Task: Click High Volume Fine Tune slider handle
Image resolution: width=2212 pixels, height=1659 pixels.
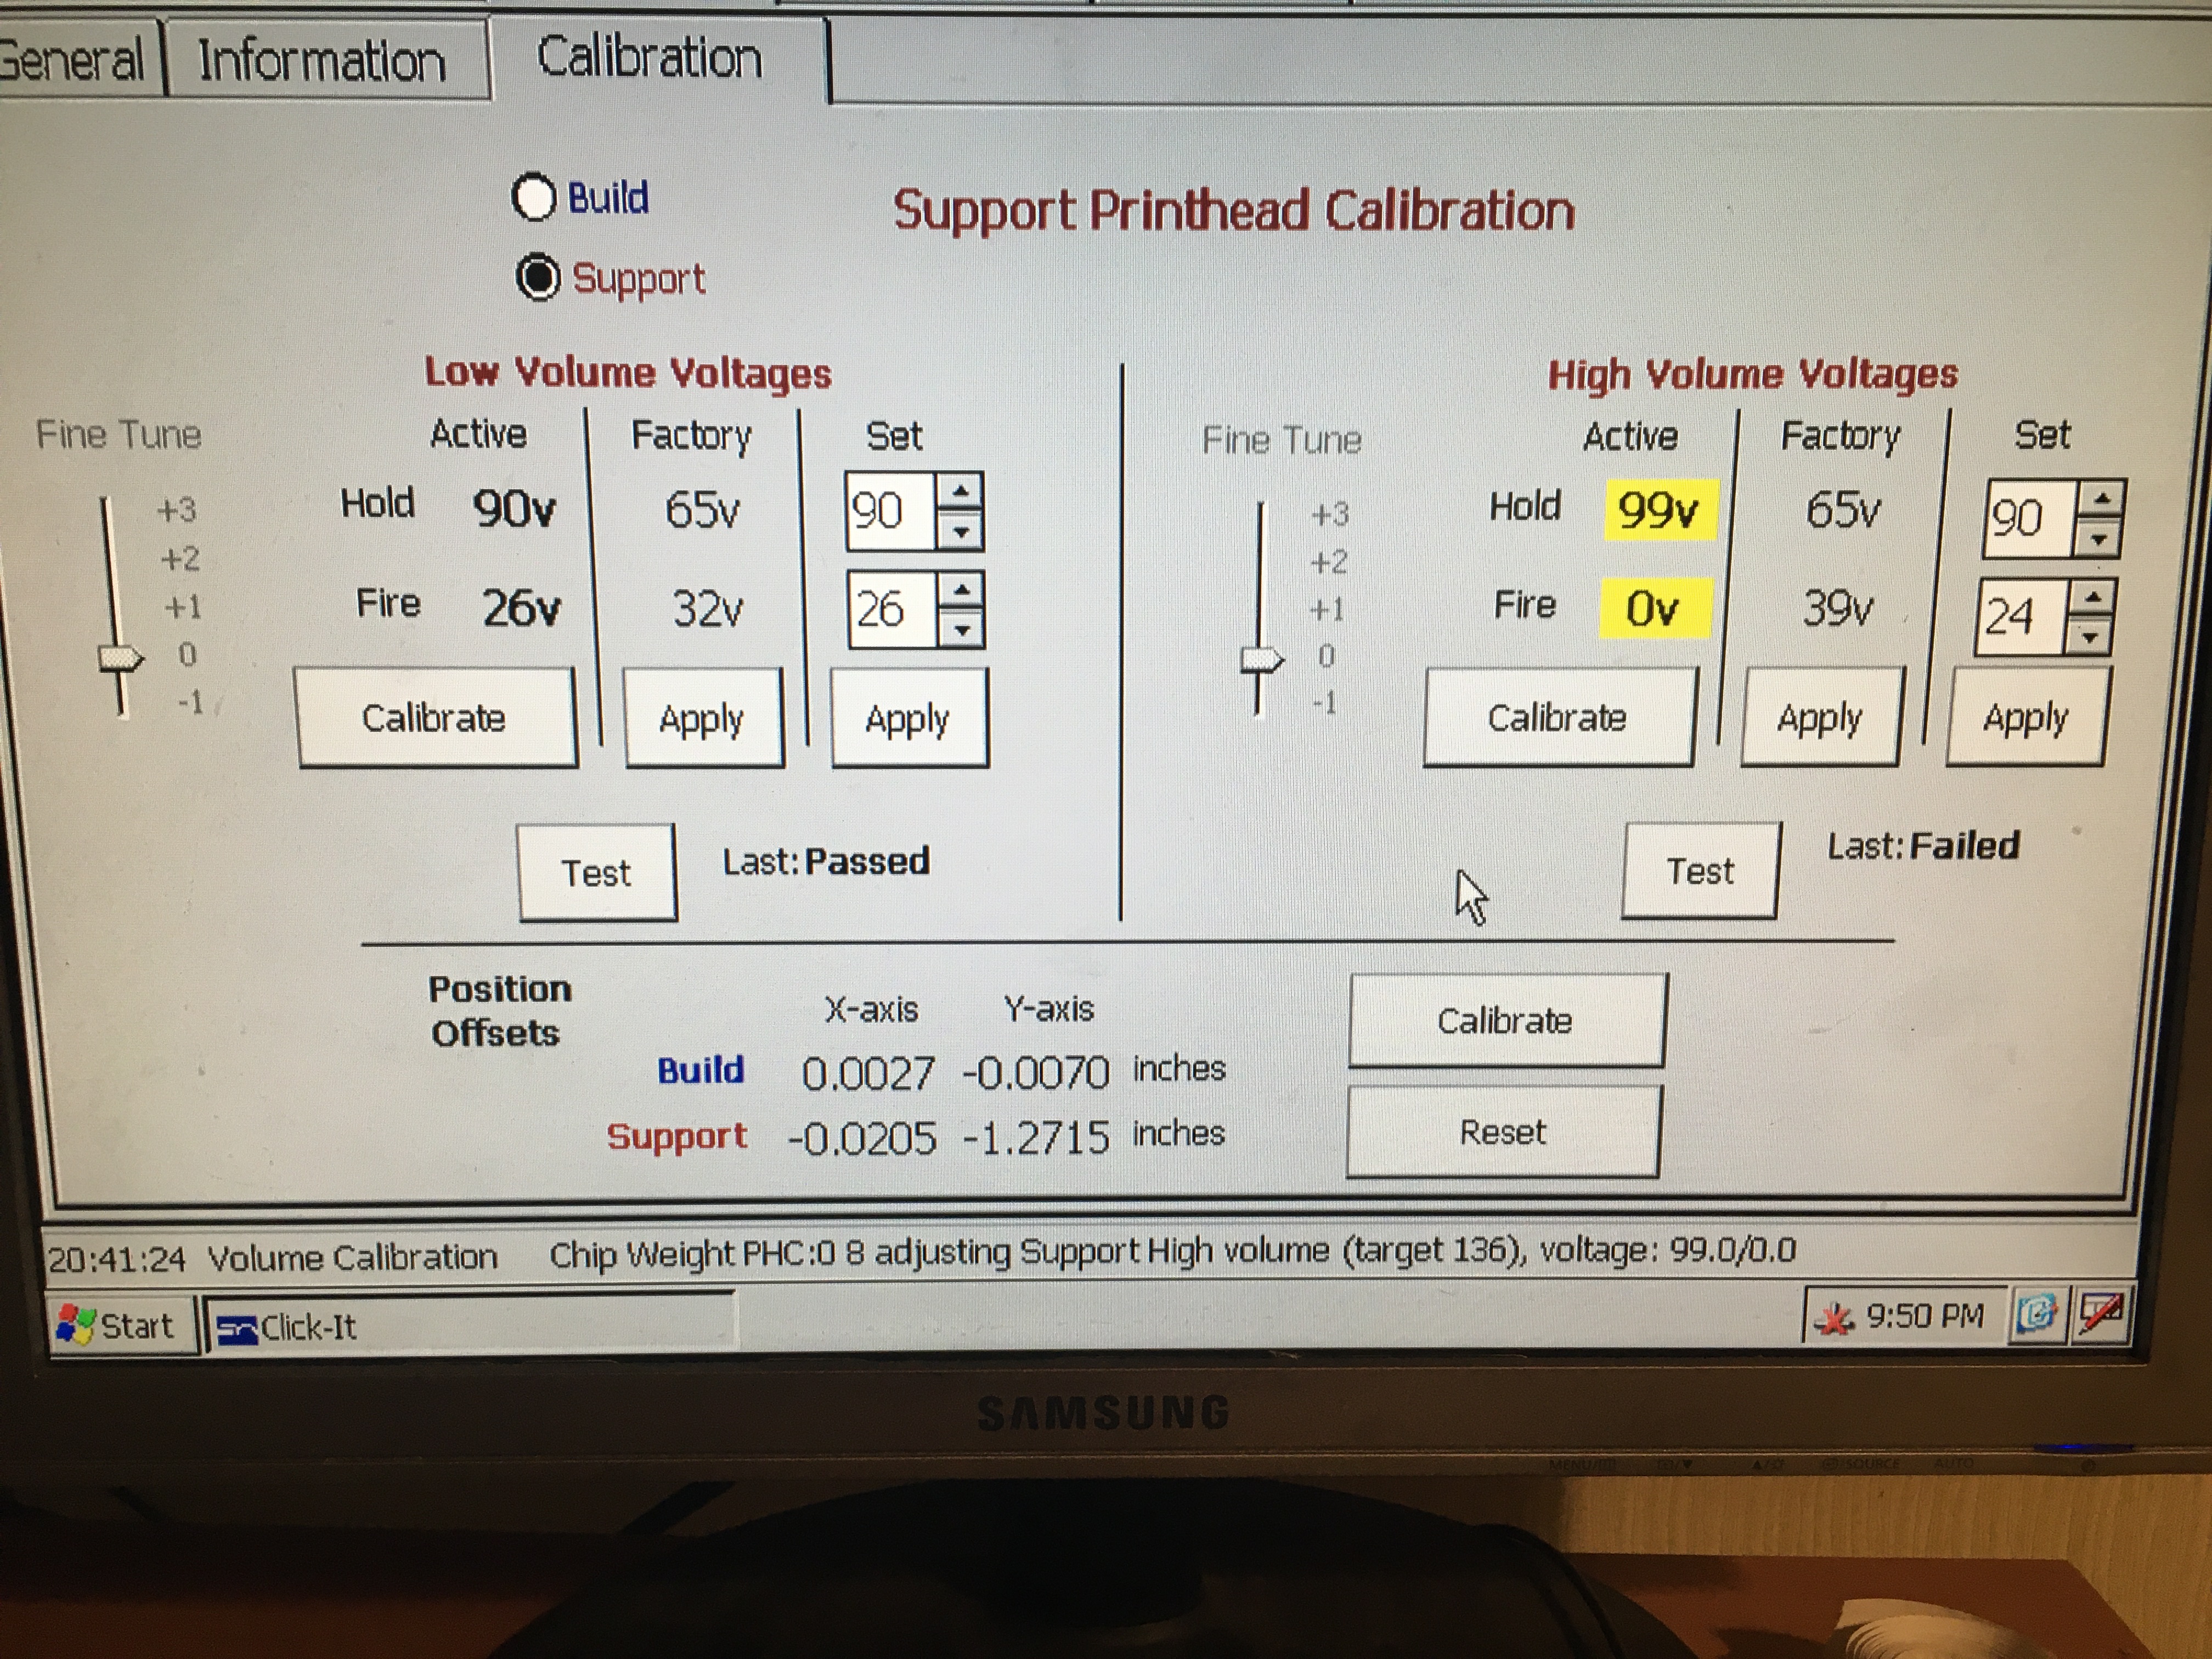Action: pos(1260,660)
